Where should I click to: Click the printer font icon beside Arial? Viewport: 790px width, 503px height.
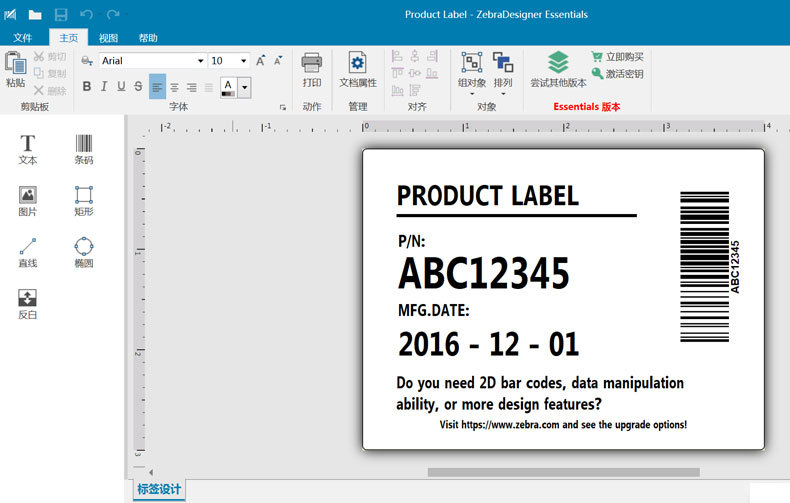87,61
